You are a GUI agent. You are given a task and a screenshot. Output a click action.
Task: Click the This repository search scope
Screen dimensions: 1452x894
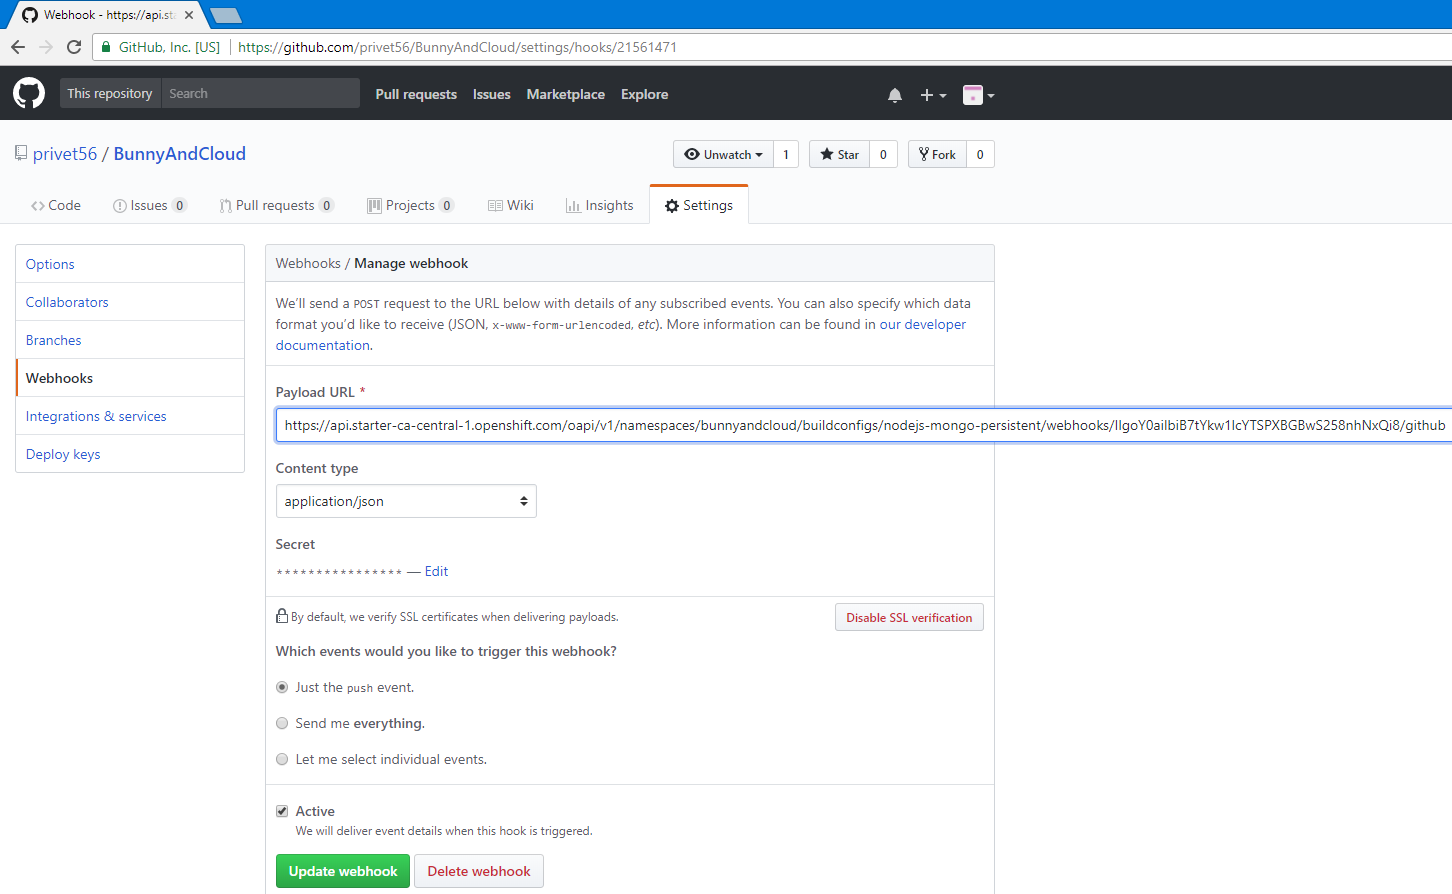(110, 93)
